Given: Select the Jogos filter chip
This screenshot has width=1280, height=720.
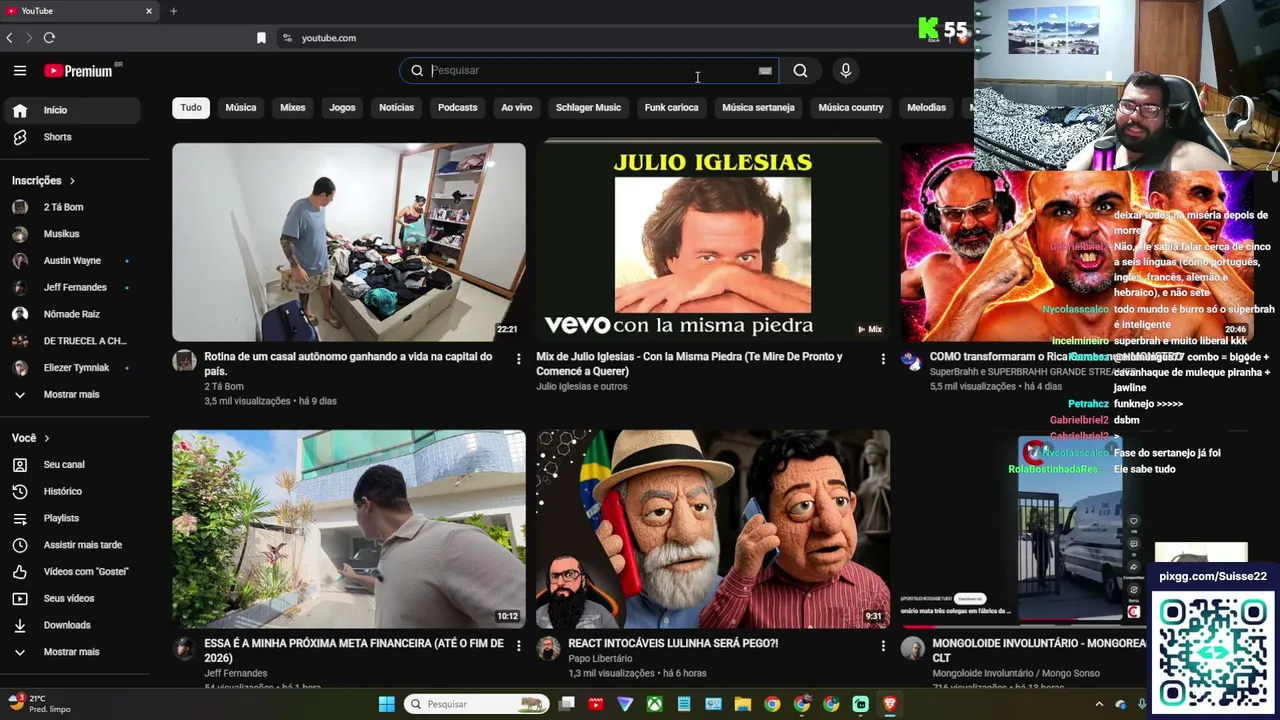Looking at the screenshot, I should (x=342, y=108).
